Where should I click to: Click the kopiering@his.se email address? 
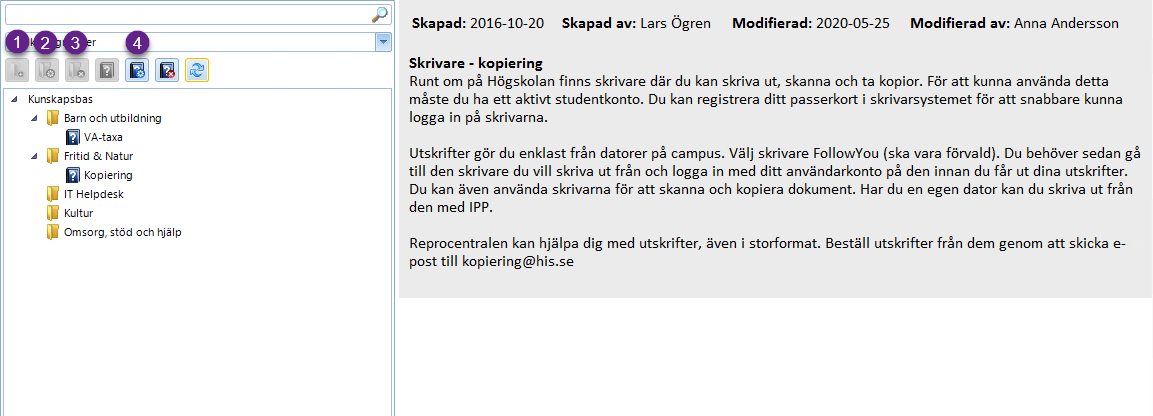(518, 262)
